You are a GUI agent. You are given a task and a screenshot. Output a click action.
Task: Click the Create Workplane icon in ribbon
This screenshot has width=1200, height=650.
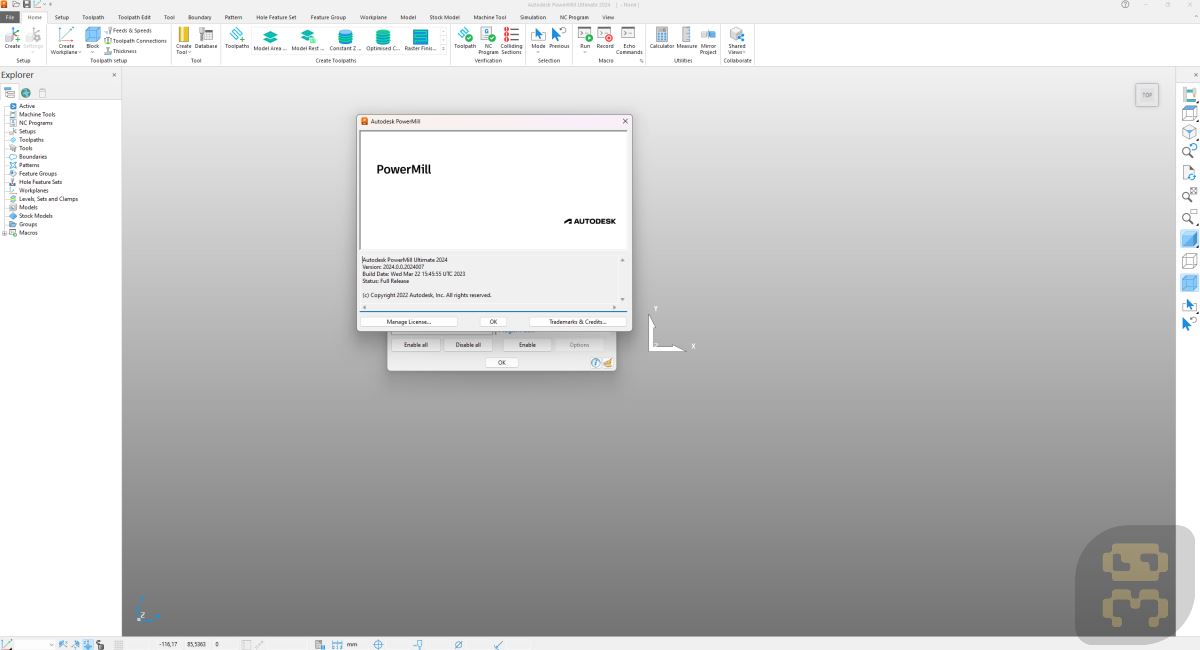(x=66, y=36)
